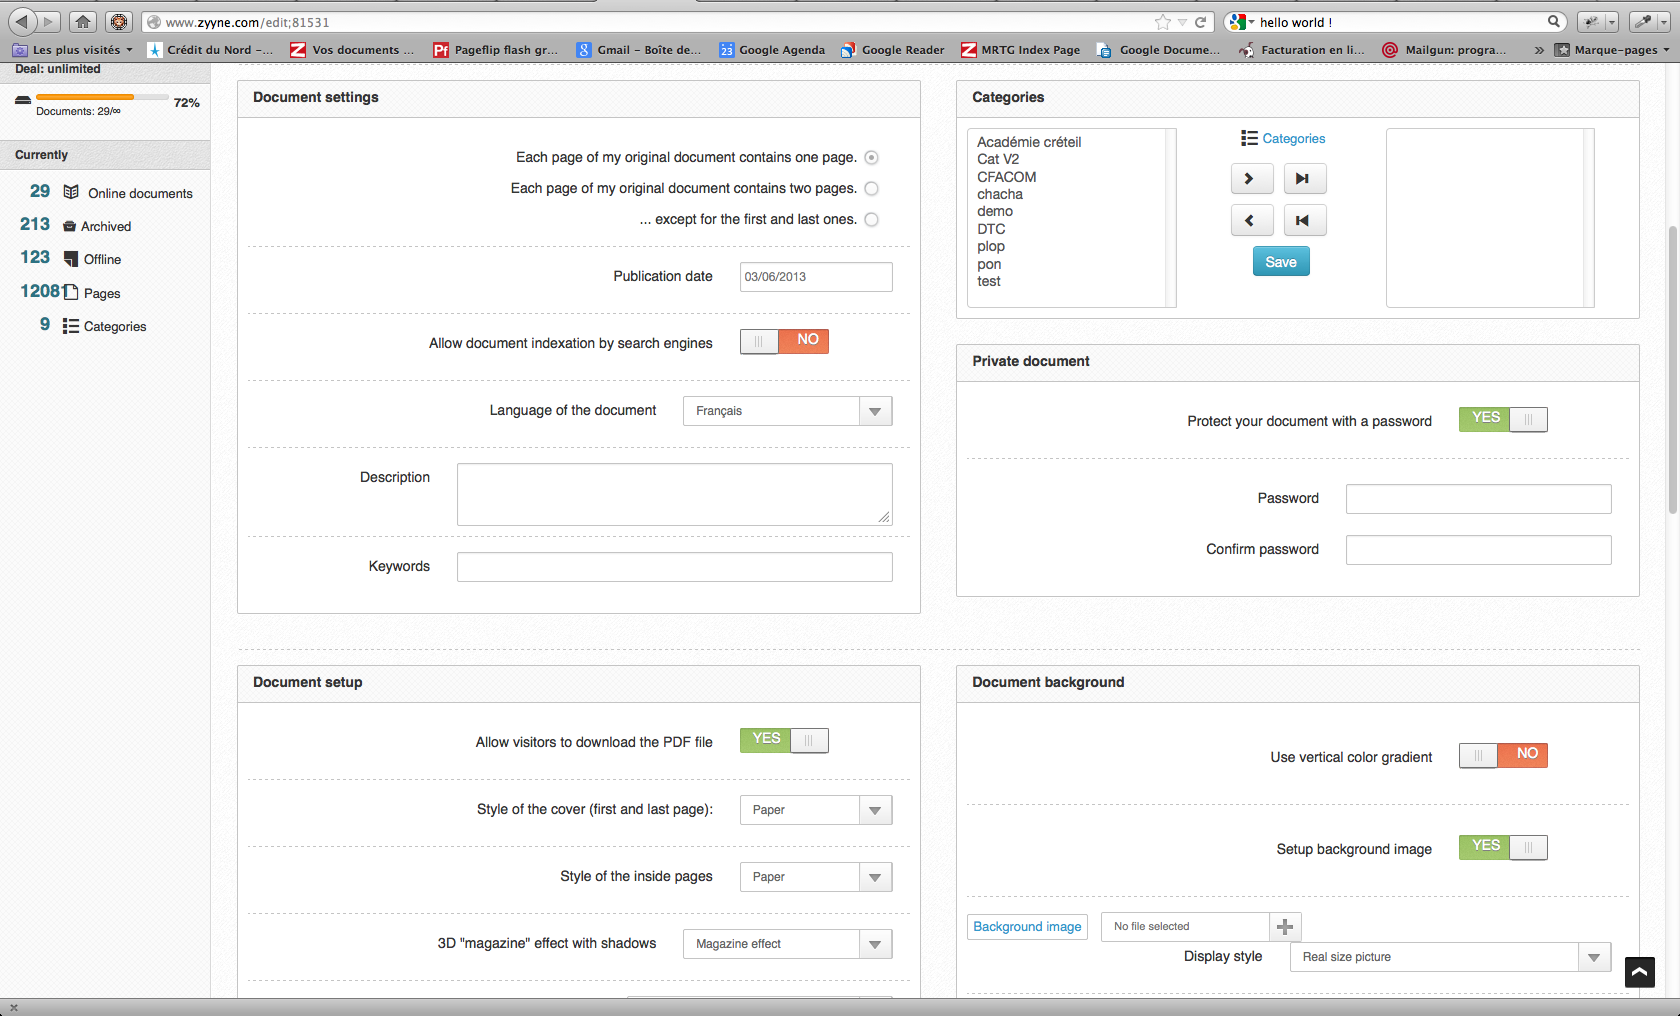This screenshot has height=1016, width=1680.
Task: Open the cover style dropdown
Action: click(816, 810)
